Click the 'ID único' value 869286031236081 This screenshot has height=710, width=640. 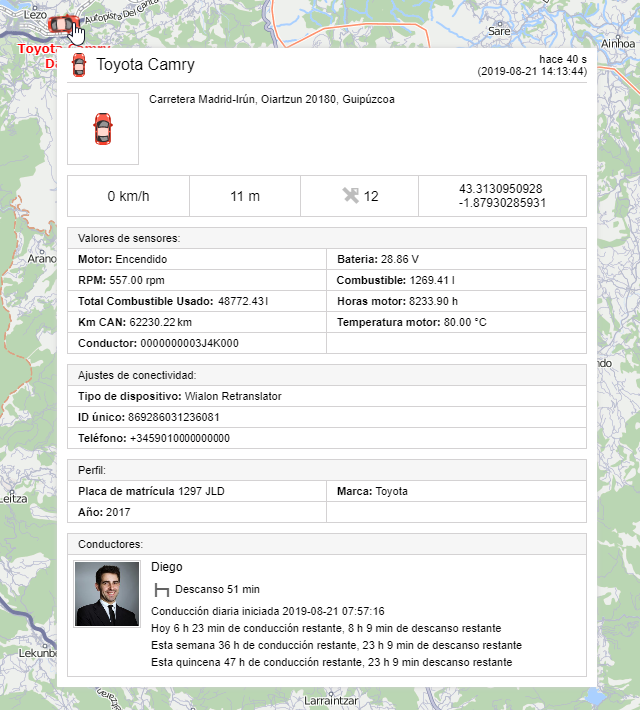pyautogui.click(x=174, y=417)
